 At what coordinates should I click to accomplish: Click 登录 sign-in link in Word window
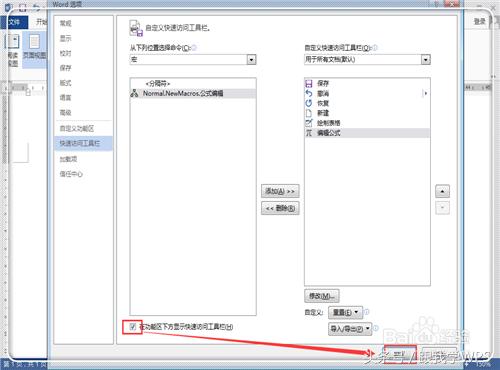click(x=479, y=22)
